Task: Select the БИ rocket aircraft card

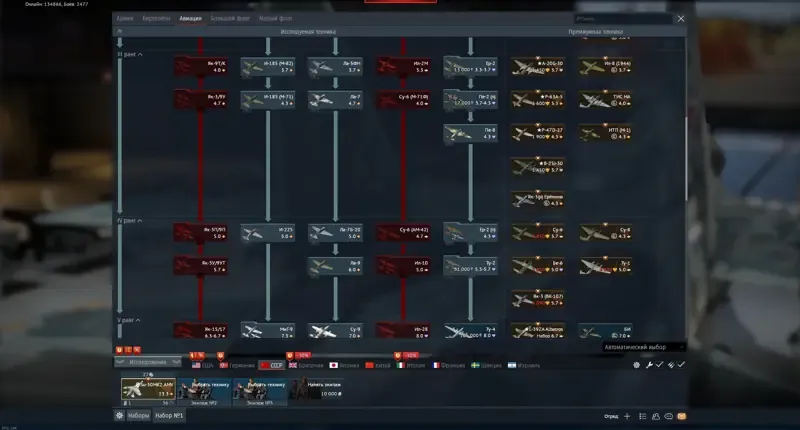Action: pyautogui.click(x=606, y=332)
